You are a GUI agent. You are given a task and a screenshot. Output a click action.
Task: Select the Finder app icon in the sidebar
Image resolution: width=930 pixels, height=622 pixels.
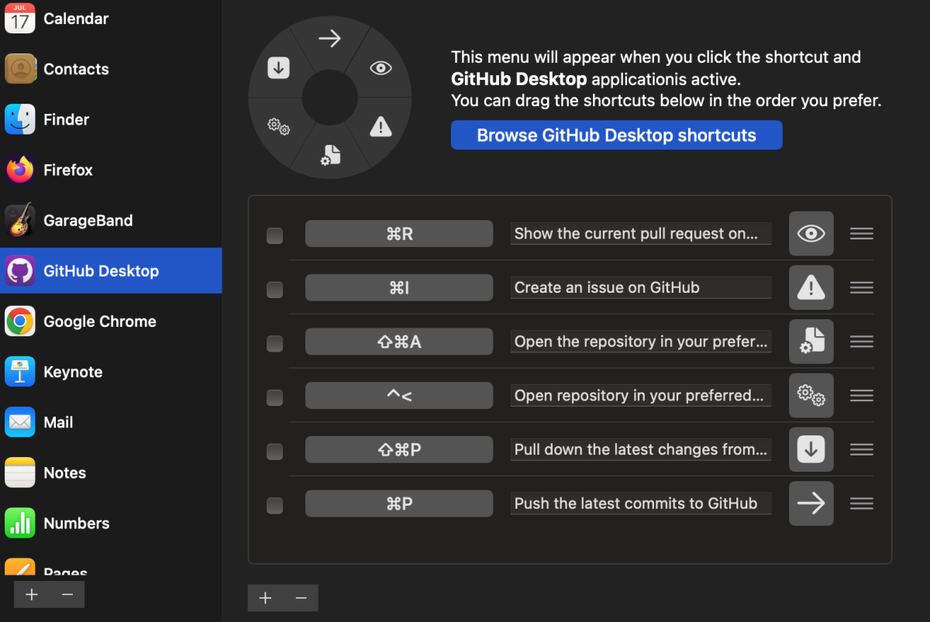[x=20, y=119]
